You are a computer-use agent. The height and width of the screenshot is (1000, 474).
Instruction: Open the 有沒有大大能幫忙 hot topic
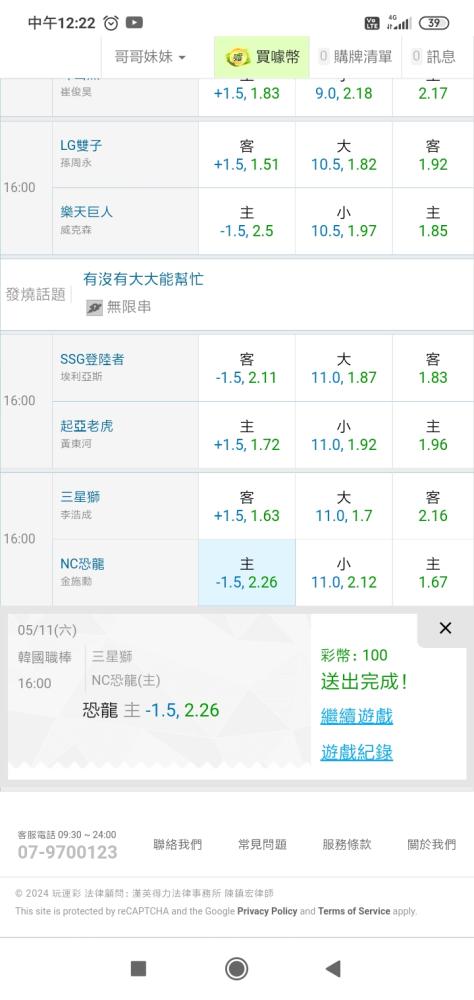click(144, 279)
